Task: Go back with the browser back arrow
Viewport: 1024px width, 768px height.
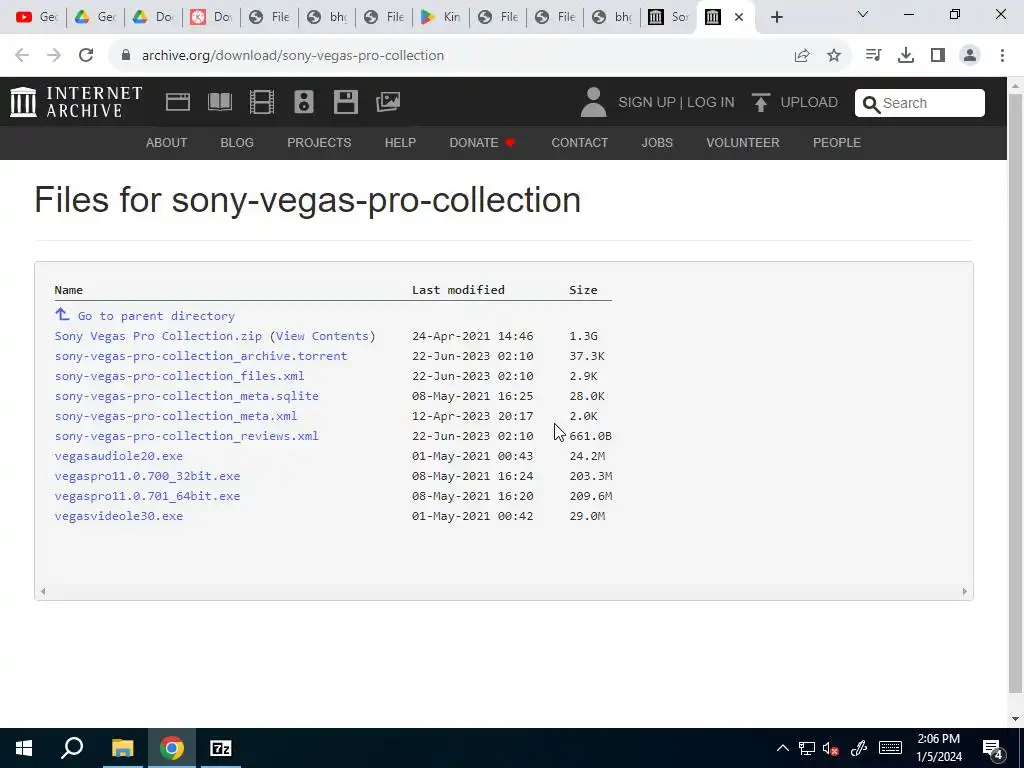Action: [x=22, y=55]
